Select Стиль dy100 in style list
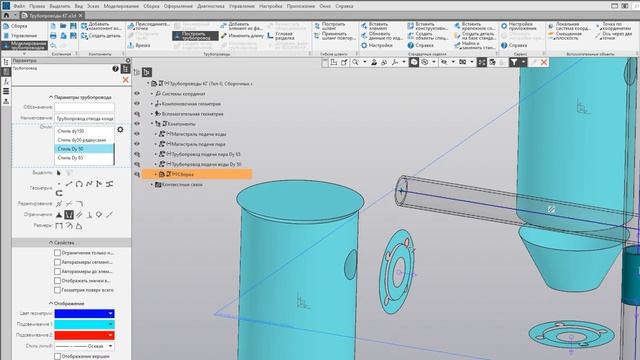The image size is (640, 360). 84,131
